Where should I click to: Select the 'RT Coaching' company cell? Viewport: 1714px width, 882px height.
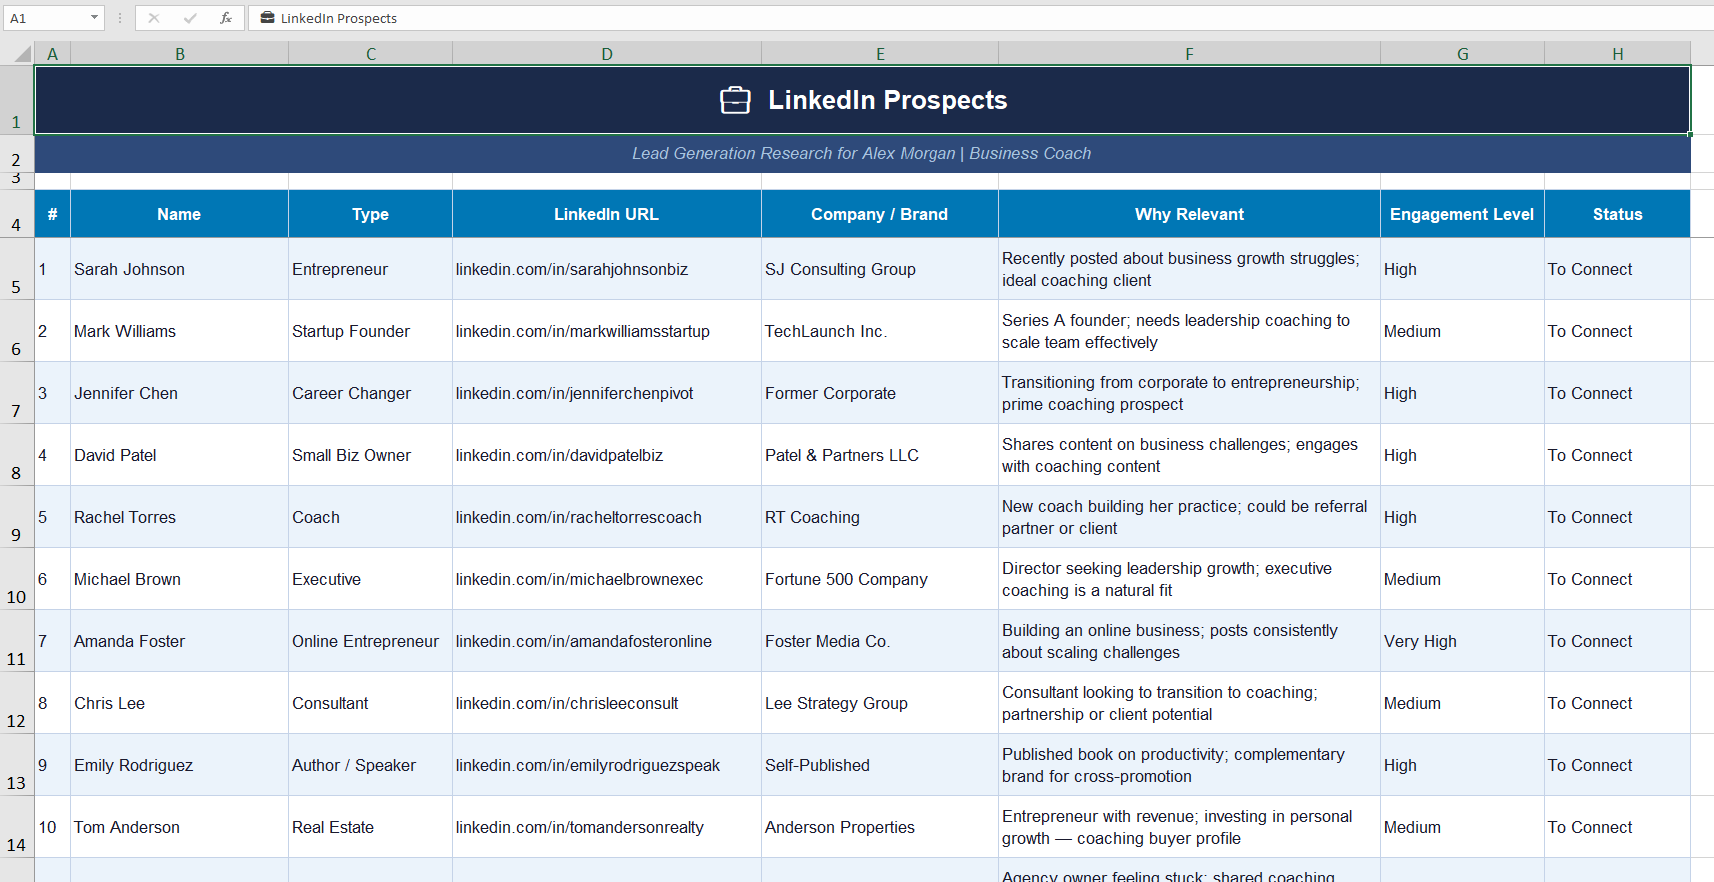tap(880, 517)
